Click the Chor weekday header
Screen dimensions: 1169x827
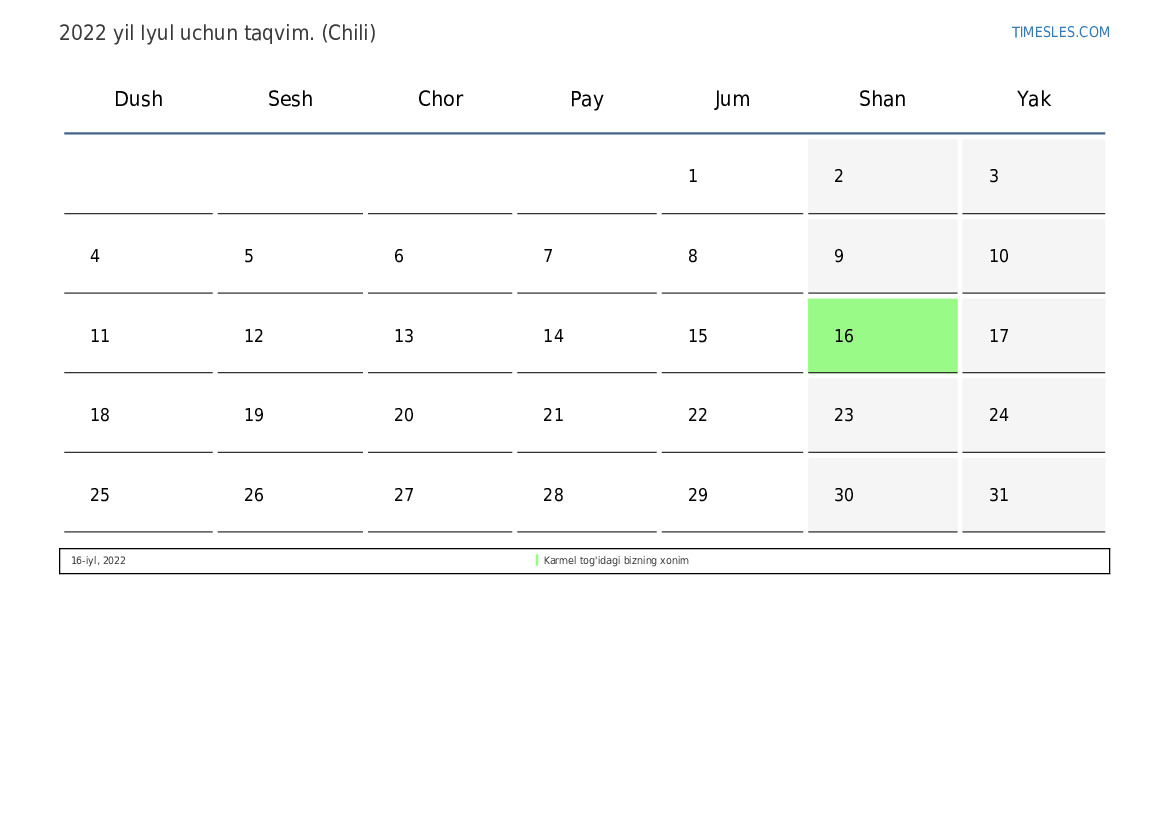(x=440, y=99)
